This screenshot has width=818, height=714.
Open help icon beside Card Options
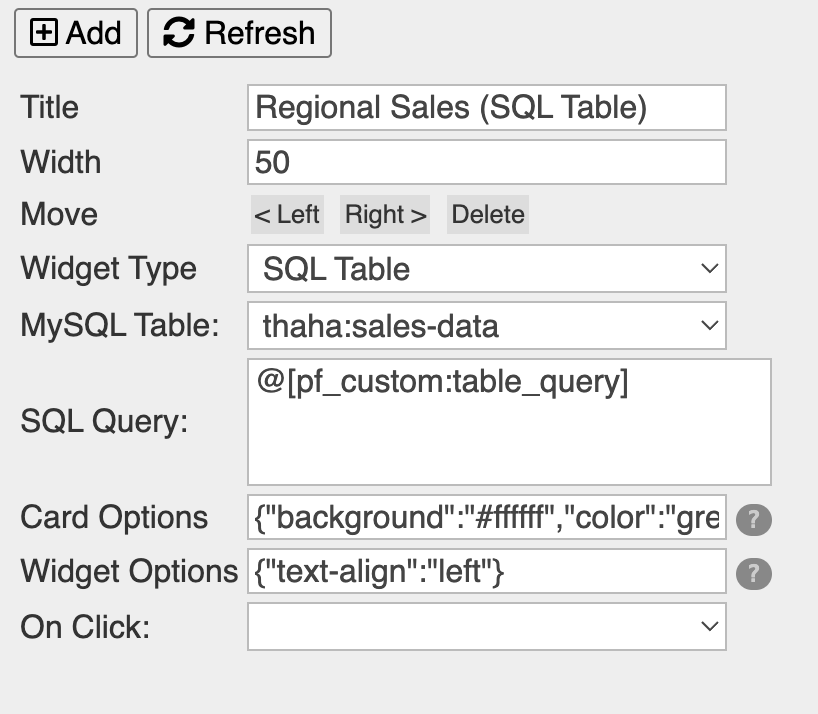(754, 520)
